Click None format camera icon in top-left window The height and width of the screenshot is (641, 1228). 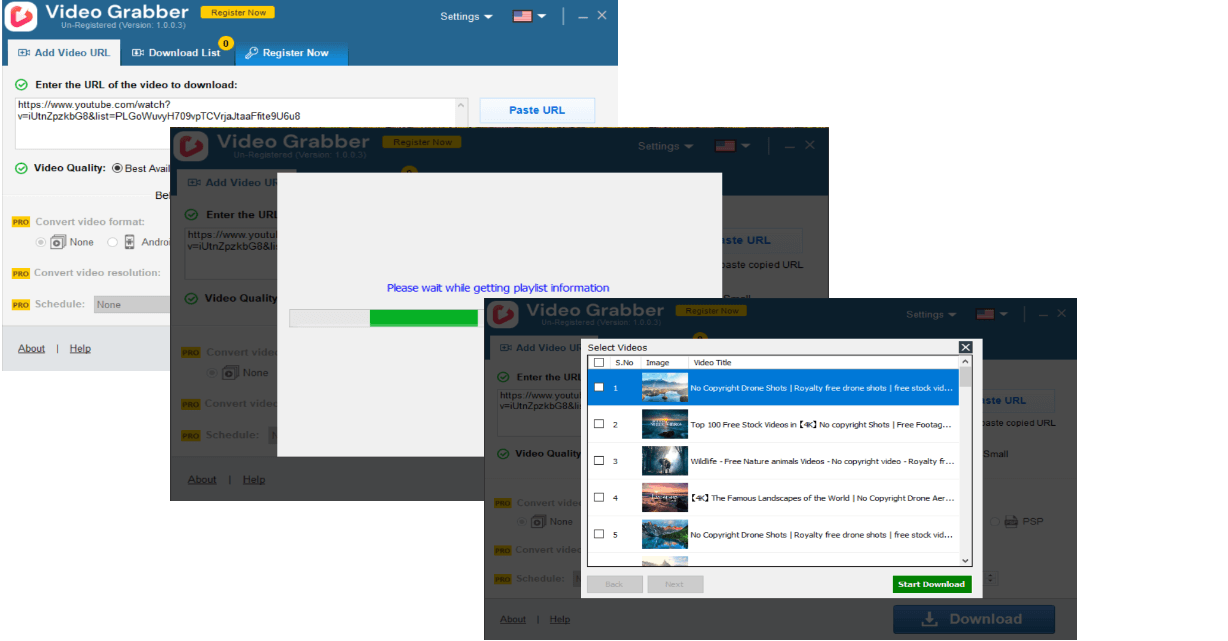coord(58,242)
